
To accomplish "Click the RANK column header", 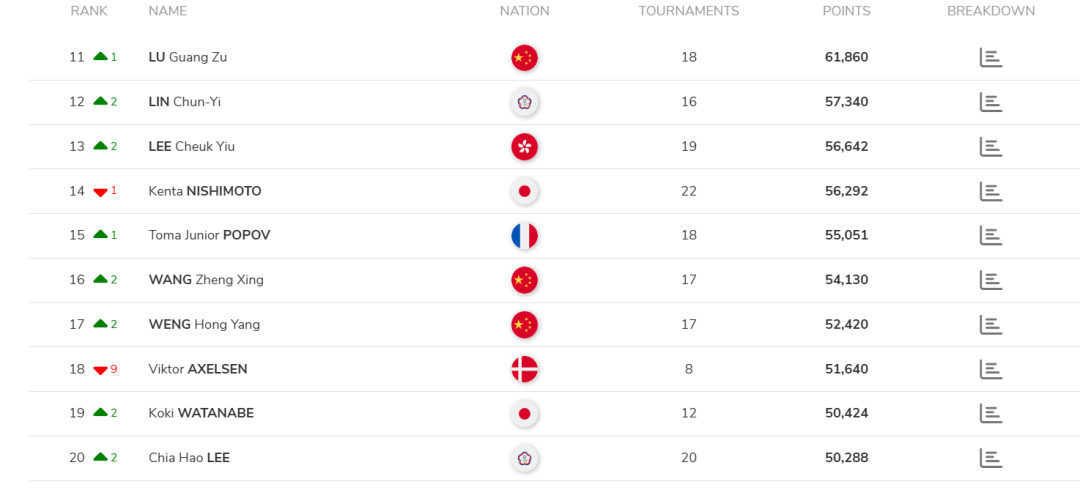I will [89, 11].
